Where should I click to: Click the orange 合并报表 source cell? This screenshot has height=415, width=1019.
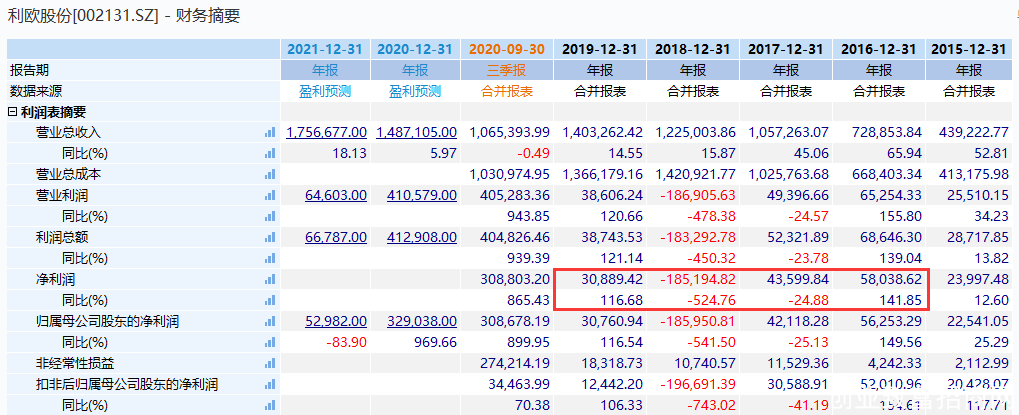point(507,92)
